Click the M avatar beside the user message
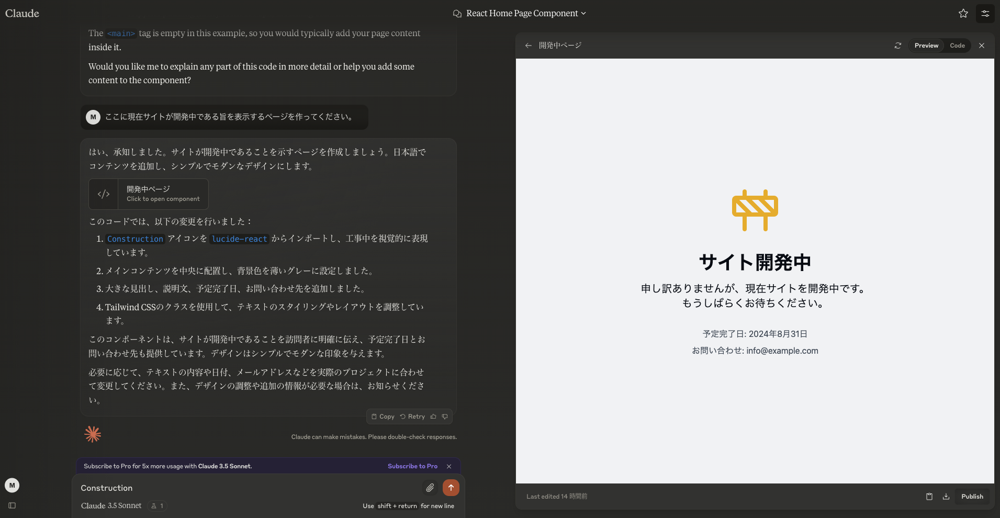The image size is (1000, 518). 93,117
